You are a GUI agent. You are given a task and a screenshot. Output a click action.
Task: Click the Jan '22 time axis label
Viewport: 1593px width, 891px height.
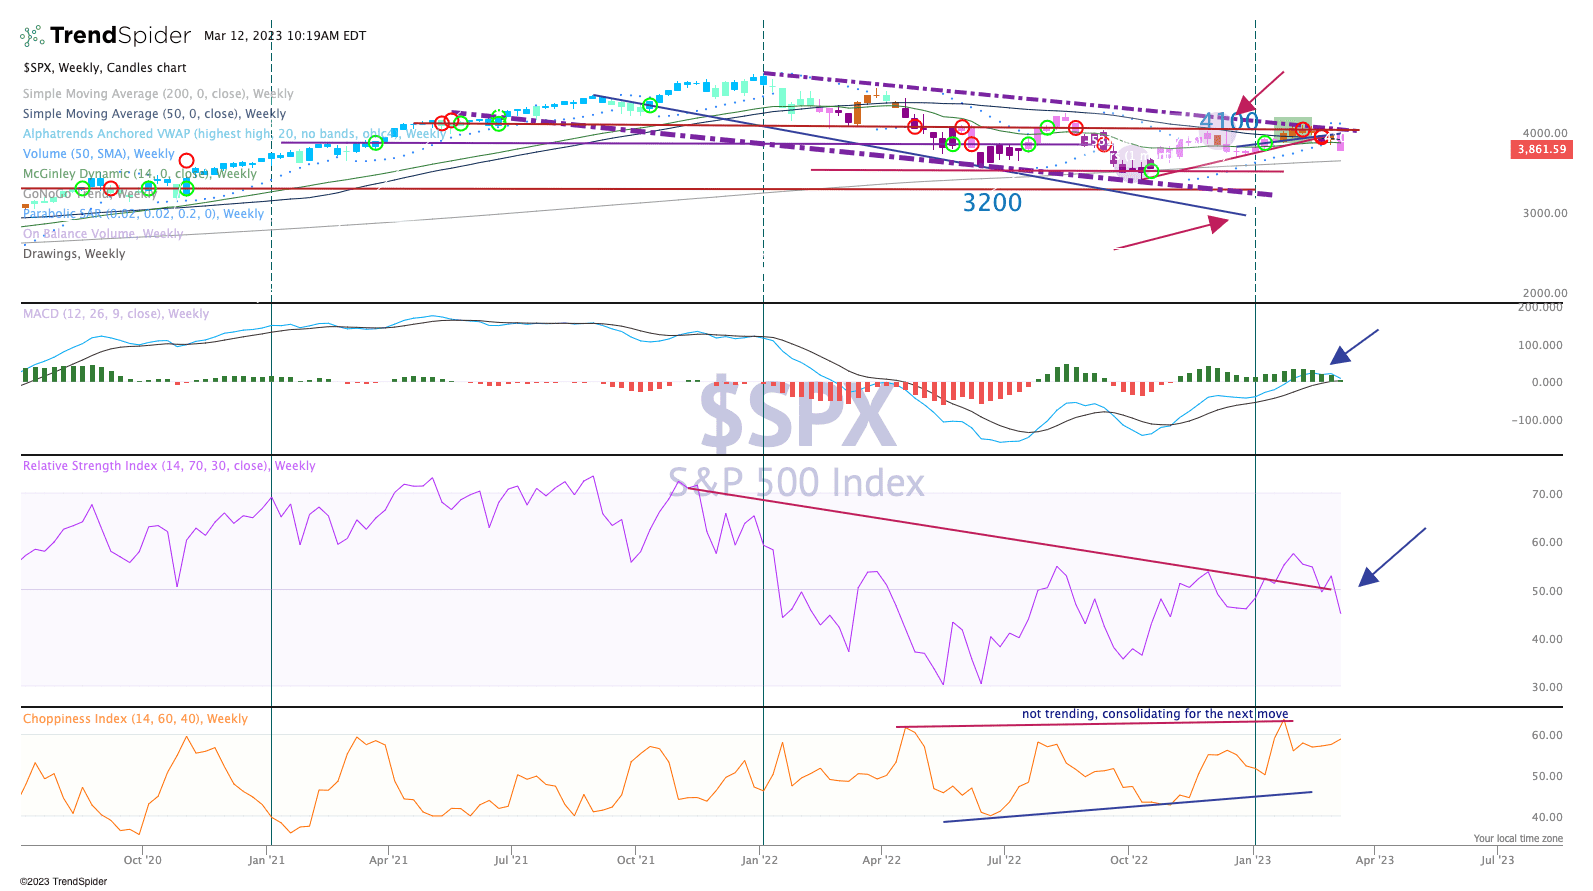759,860
